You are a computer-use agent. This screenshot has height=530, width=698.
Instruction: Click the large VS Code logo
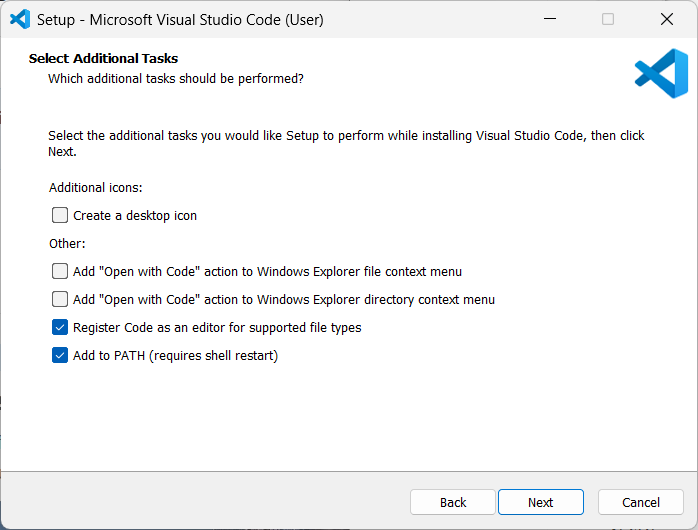[x=661, y=73]
